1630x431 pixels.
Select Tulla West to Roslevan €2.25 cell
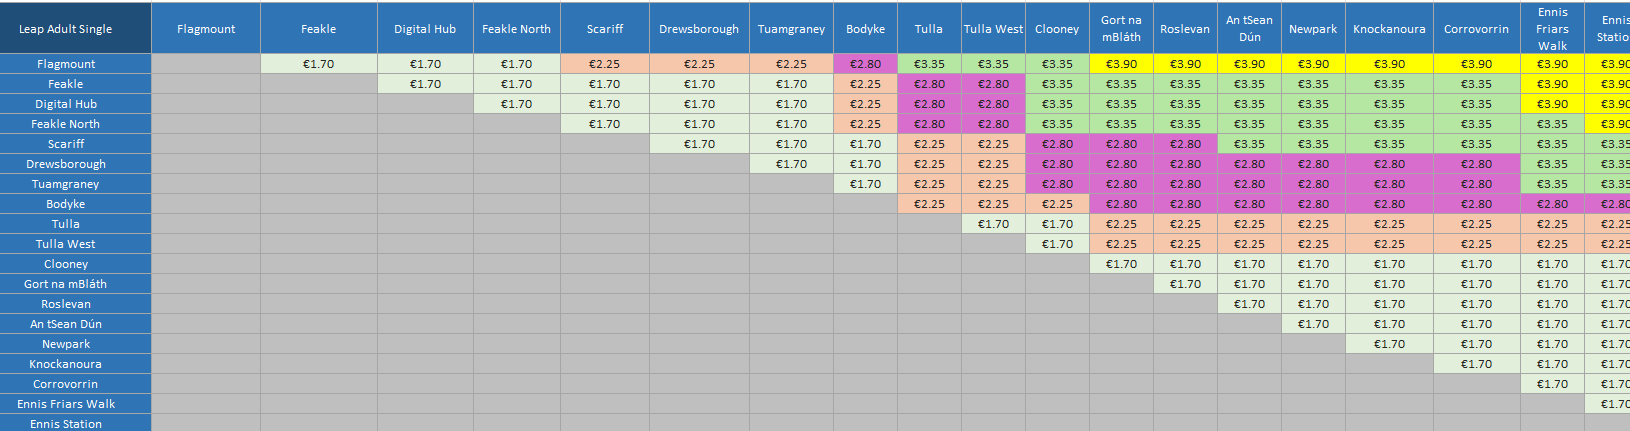[x=1185, y=244]
